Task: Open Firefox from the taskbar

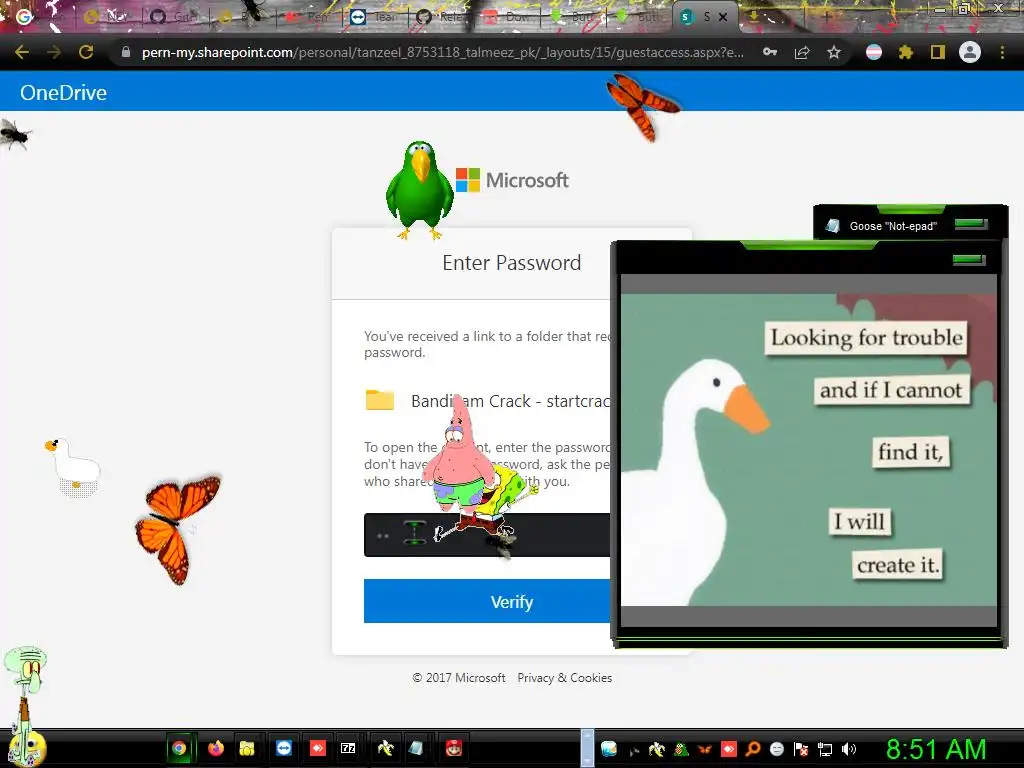Action: point(216,748)
